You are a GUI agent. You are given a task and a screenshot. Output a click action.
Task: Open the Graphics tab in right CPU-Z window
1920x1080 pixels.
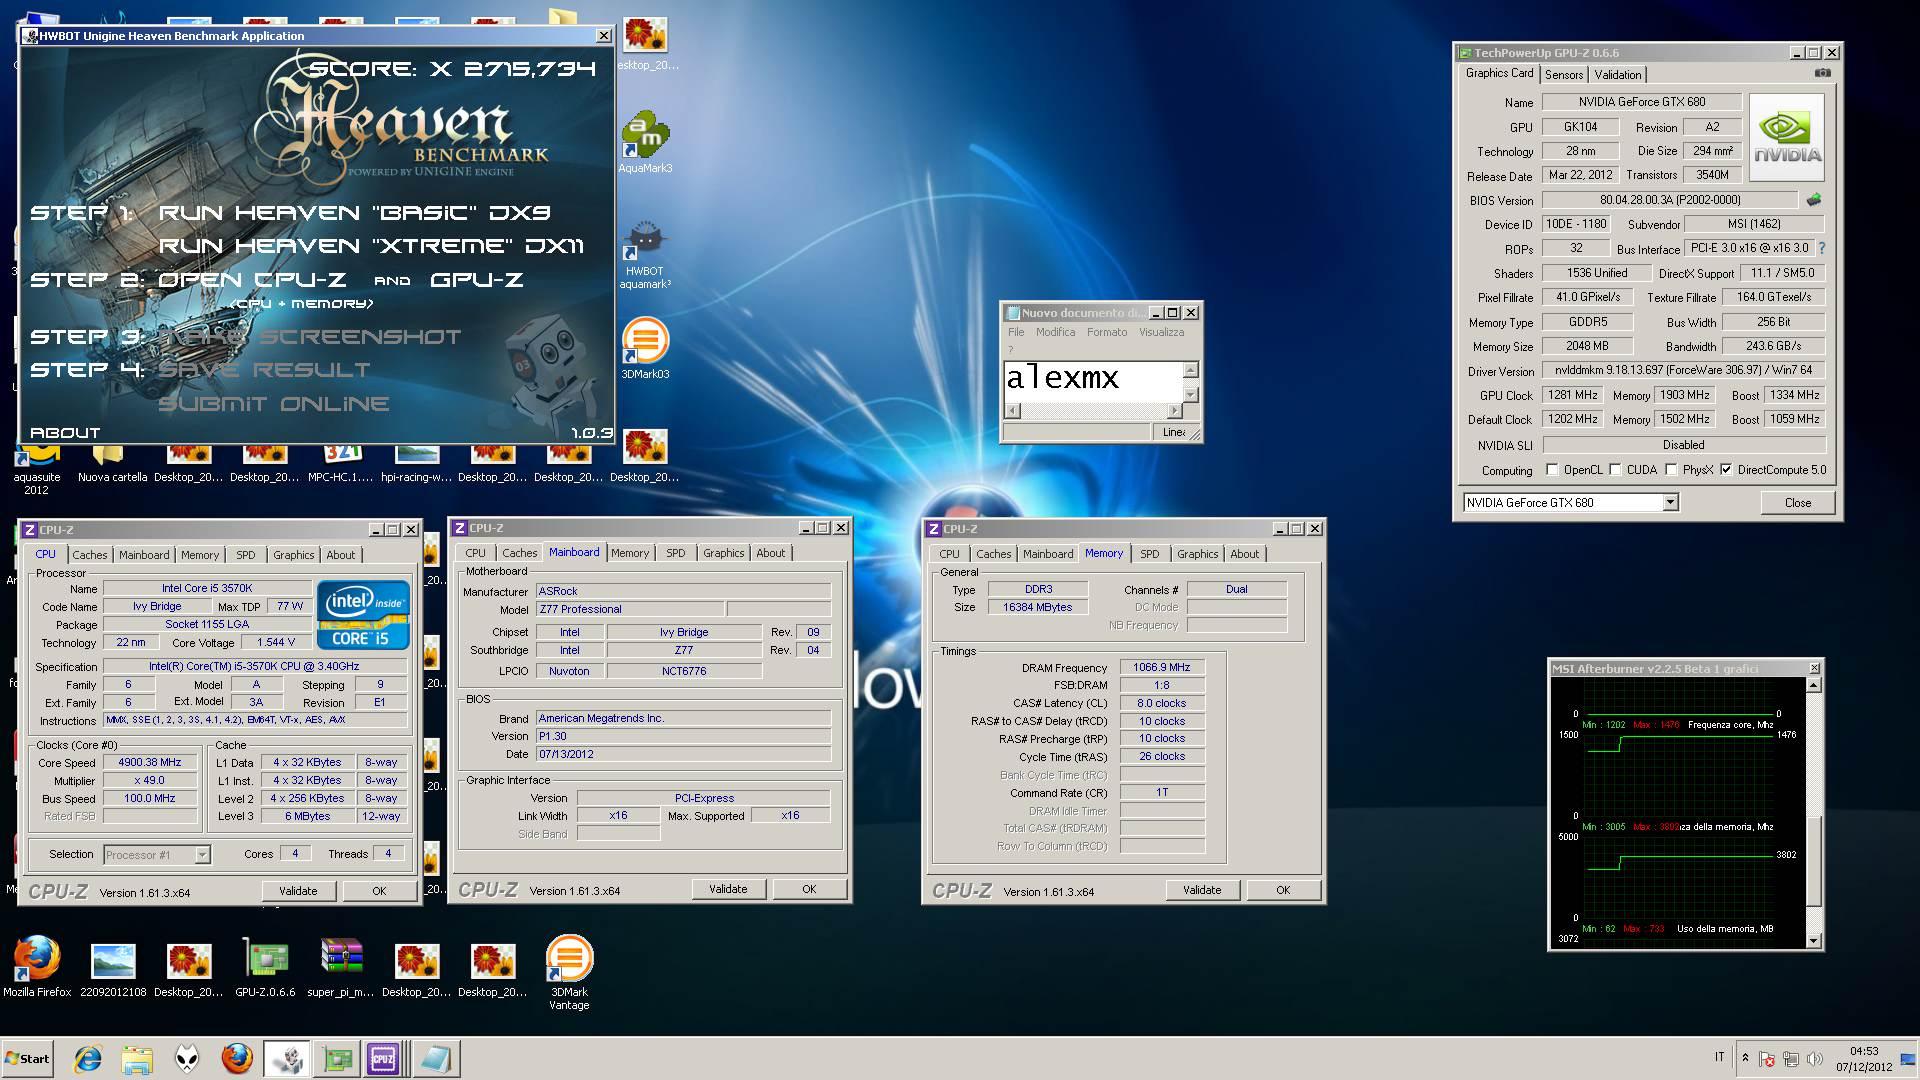tap(1197, 554)
